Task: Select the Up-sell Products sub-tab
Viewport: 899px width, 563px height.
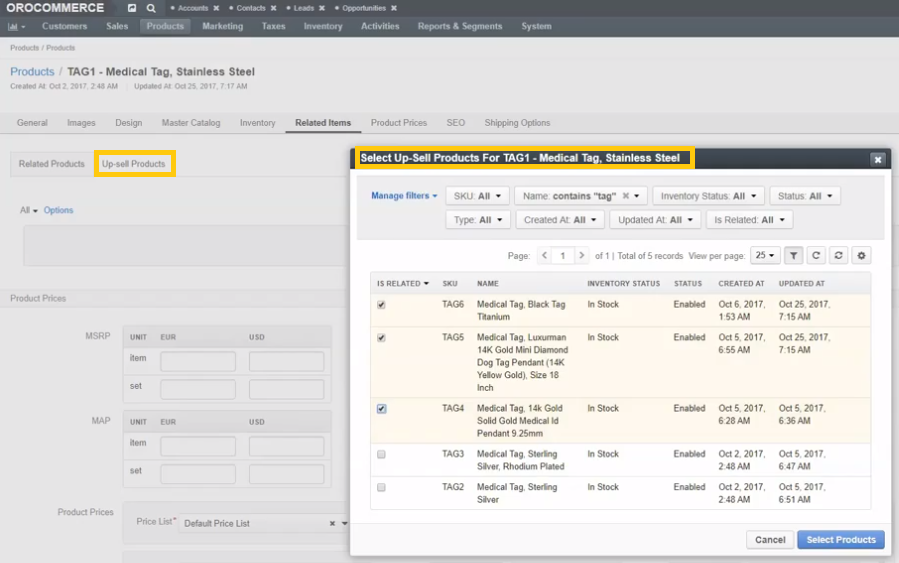Action: pos(134,164)
